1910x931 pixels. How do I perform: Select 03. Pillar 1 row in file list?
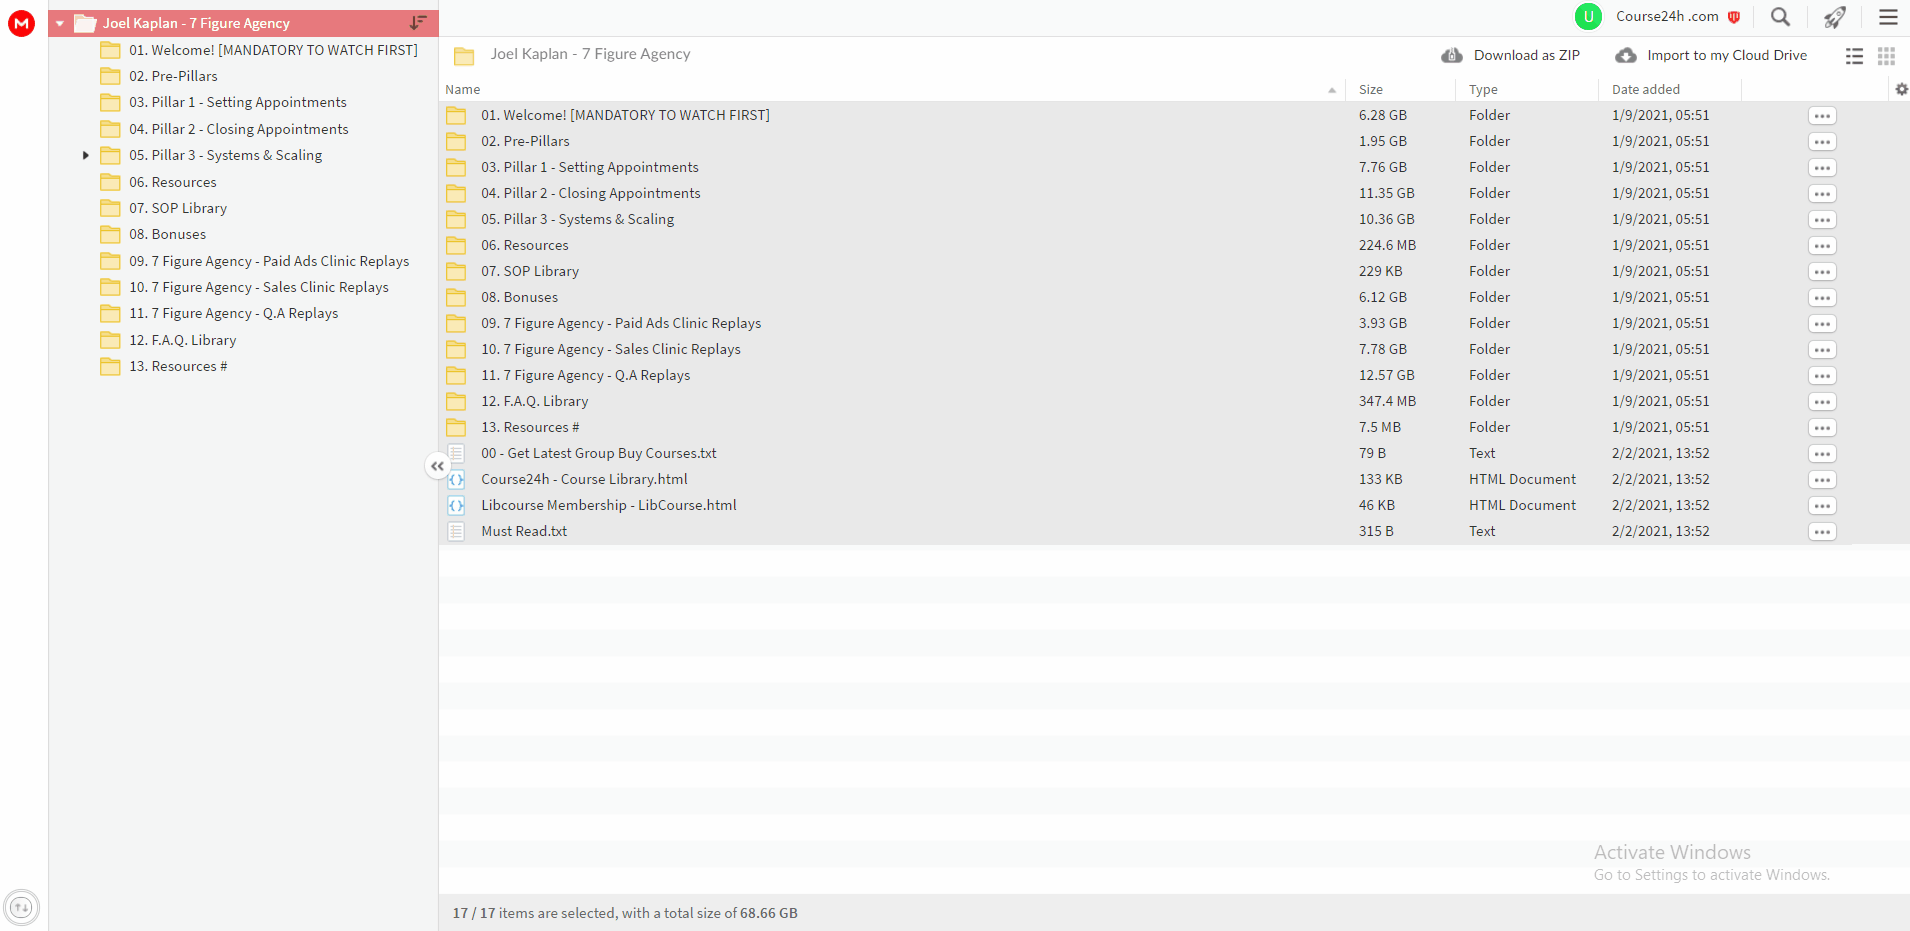(1174, 167)
